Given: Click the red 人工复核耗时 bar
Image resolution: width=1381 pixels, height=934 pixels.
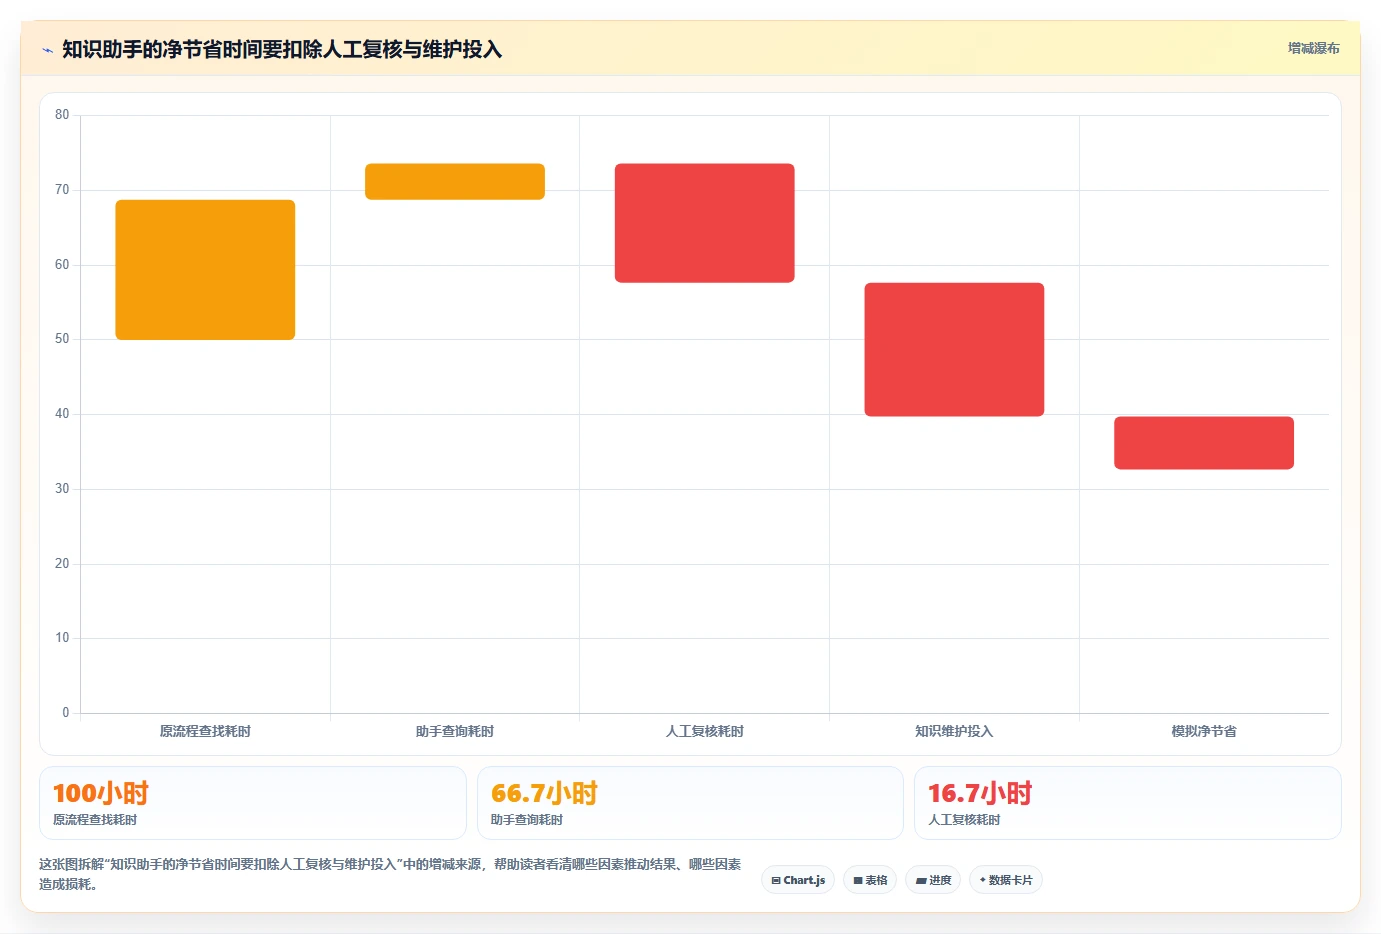Looking at the screenshot, I should coord(705,223).
